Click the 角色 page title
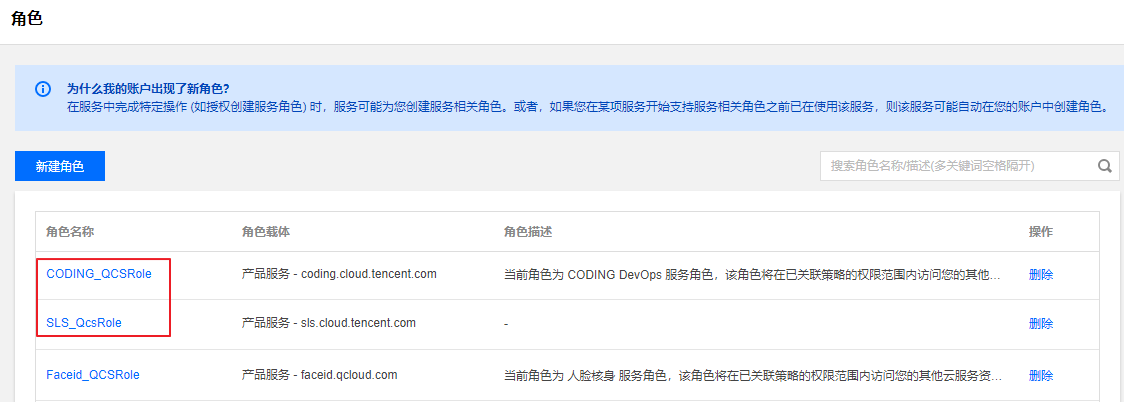 click(27, 19)
